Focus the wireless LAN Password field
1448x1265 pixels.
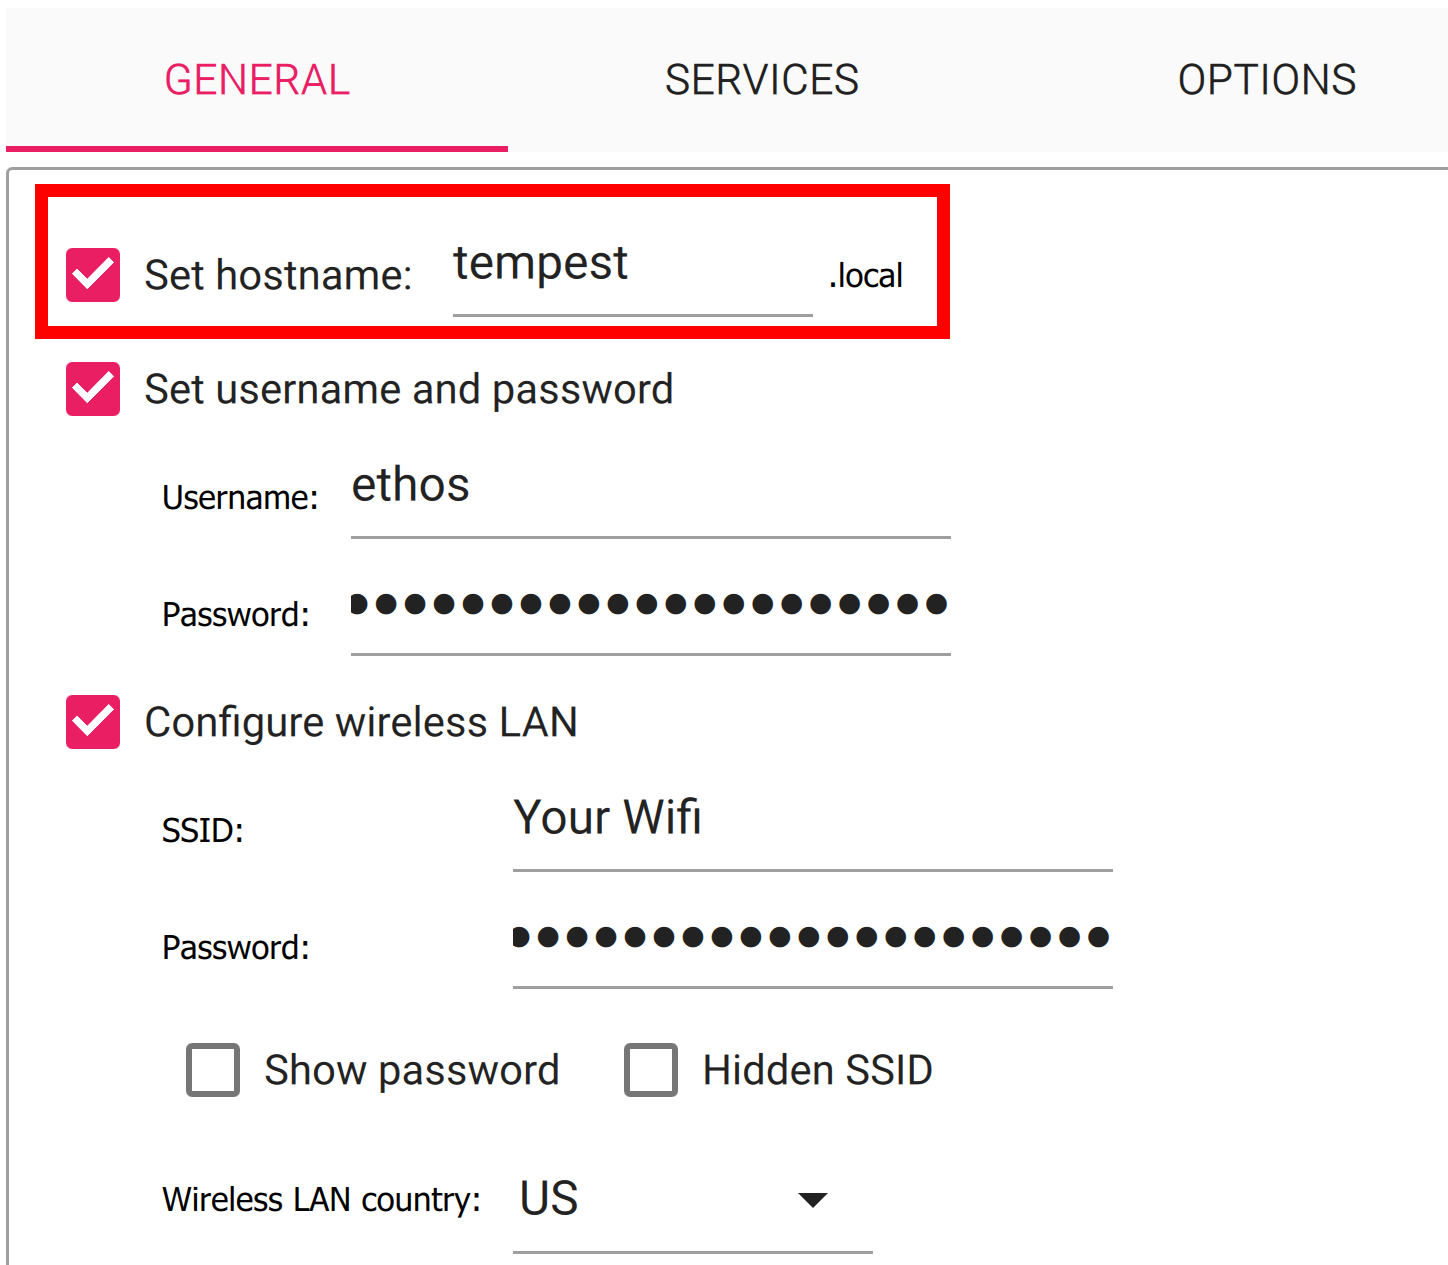812,939
